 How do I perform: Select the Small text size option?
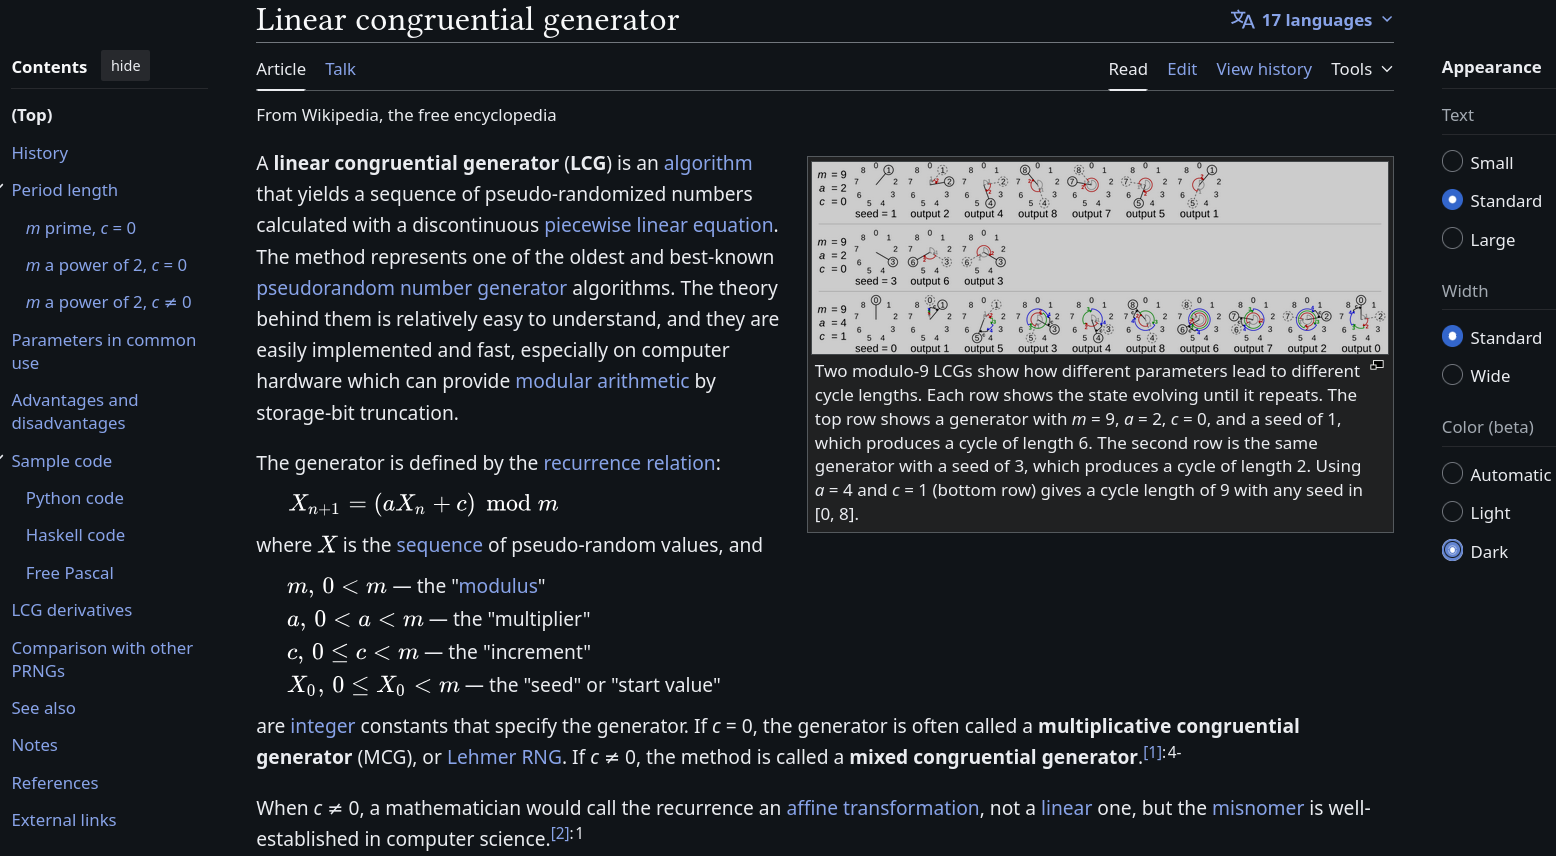[x=1453, y=162]
